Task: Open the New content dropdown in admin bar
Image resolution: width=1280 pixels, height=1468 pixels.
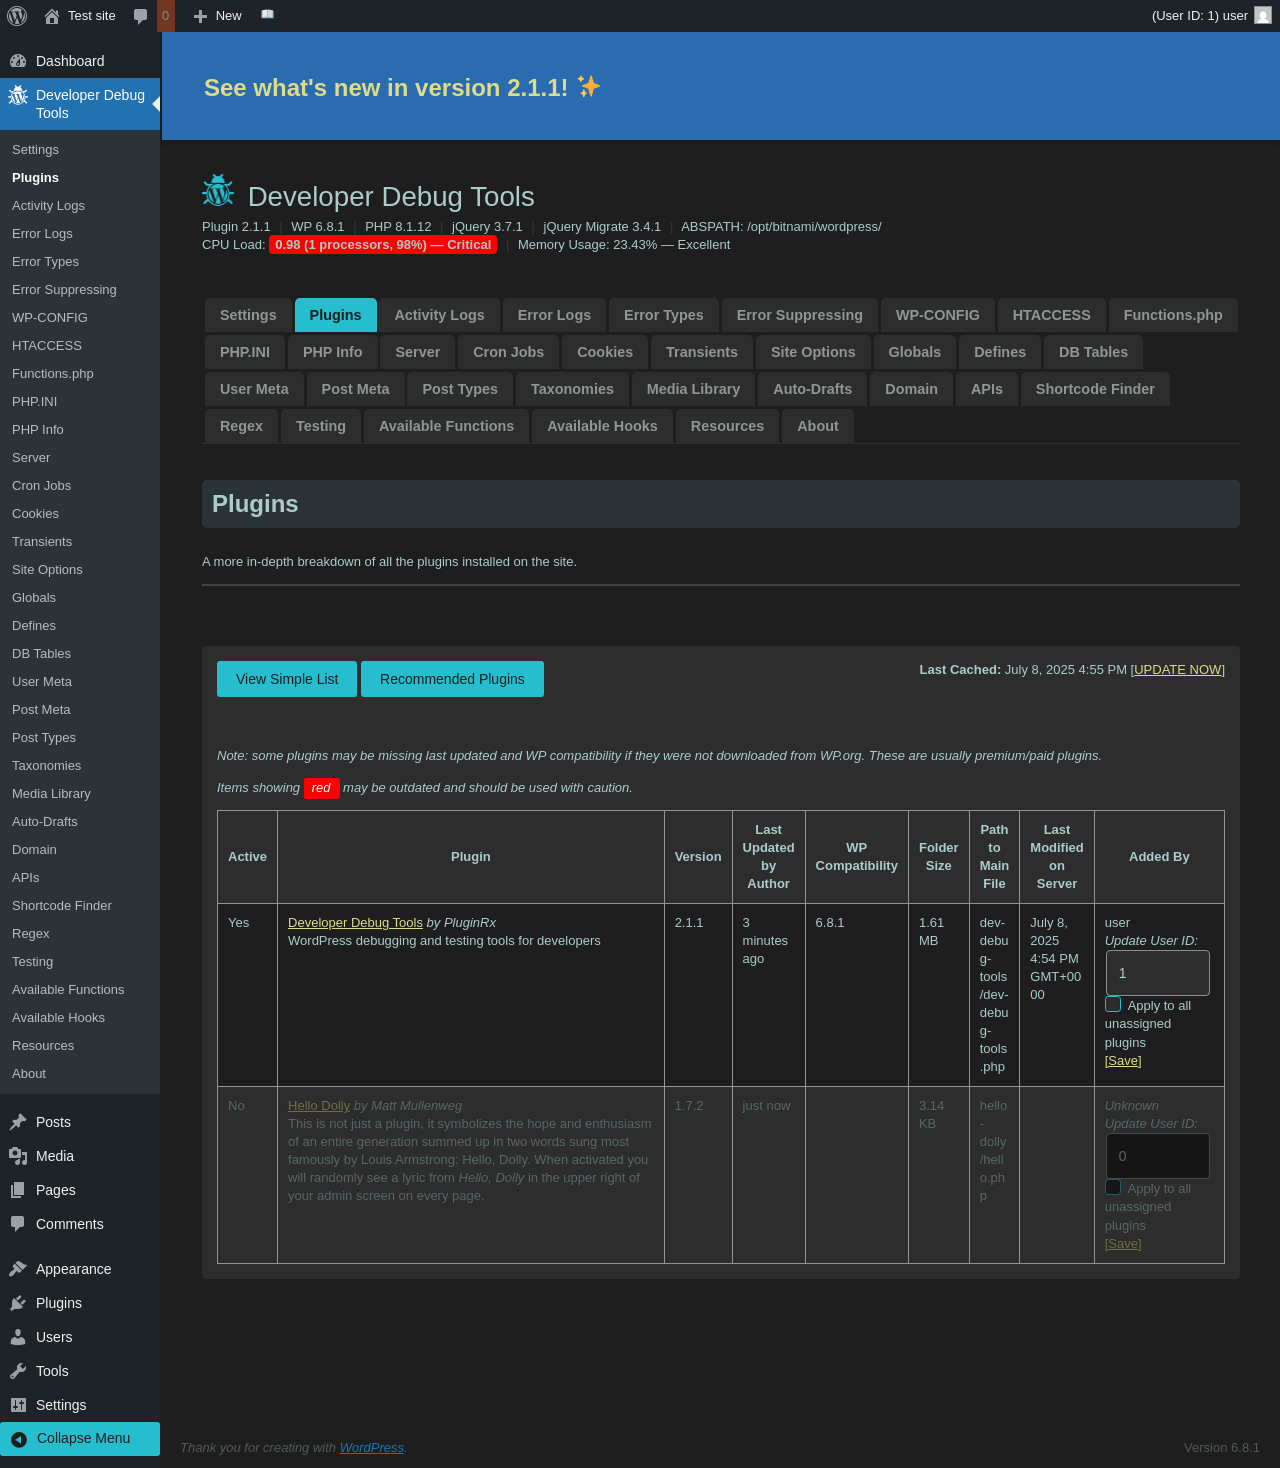Action: pyautogui.click(x=218, y=16)
